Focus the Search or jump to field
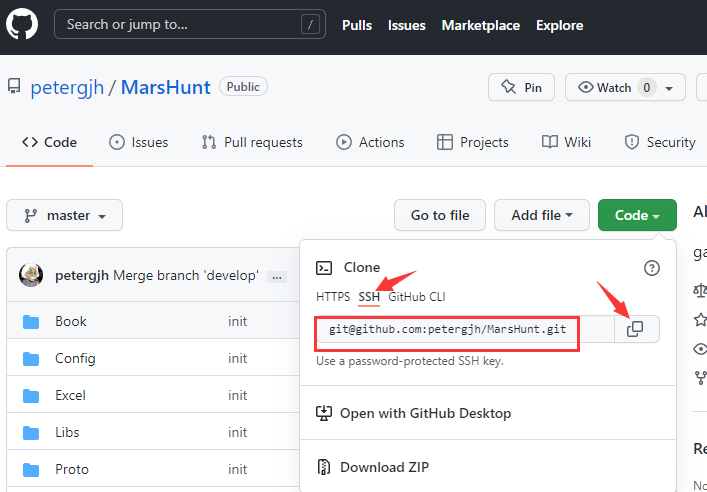The width and height of the screenshot is (707, 492). [x=190, y=24]
